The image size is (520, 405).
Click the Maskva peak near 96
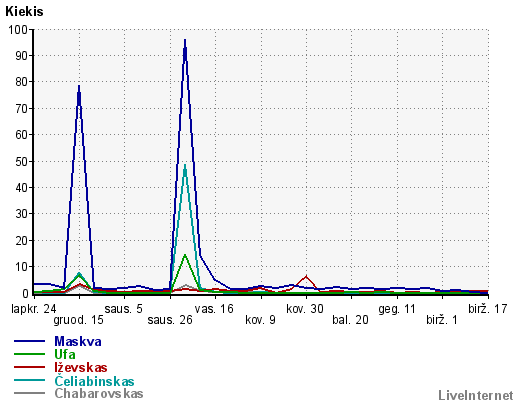(x=185, y=40)
